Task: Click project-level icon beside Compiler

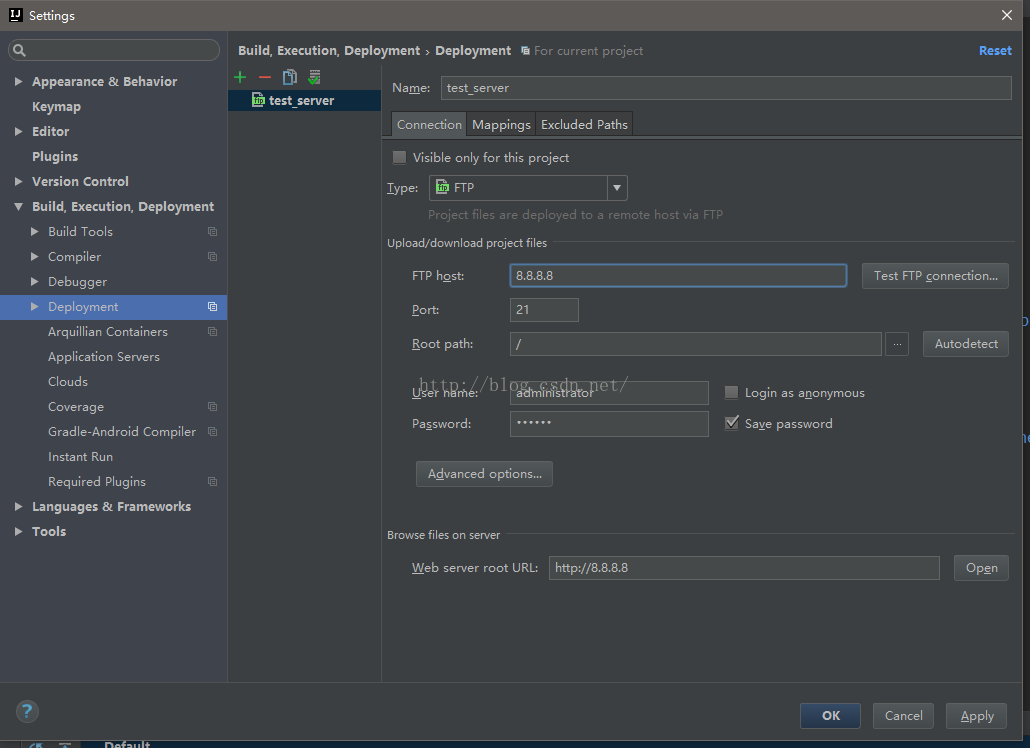Action: [x=212, y=257]
